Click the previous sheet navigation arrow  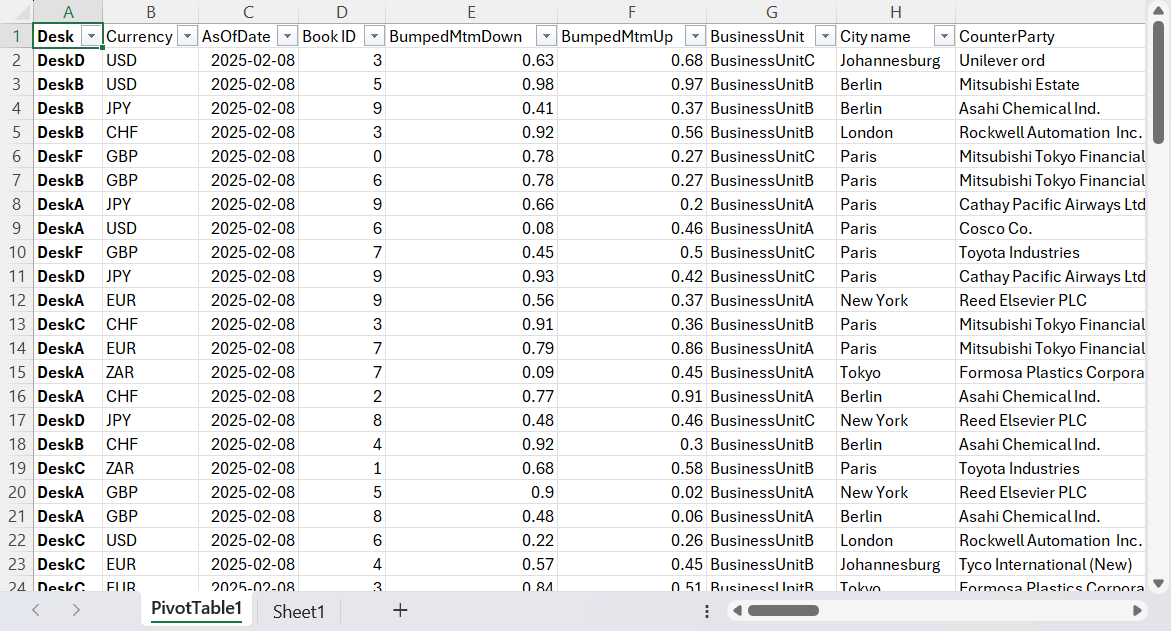(x=36, y=610)
